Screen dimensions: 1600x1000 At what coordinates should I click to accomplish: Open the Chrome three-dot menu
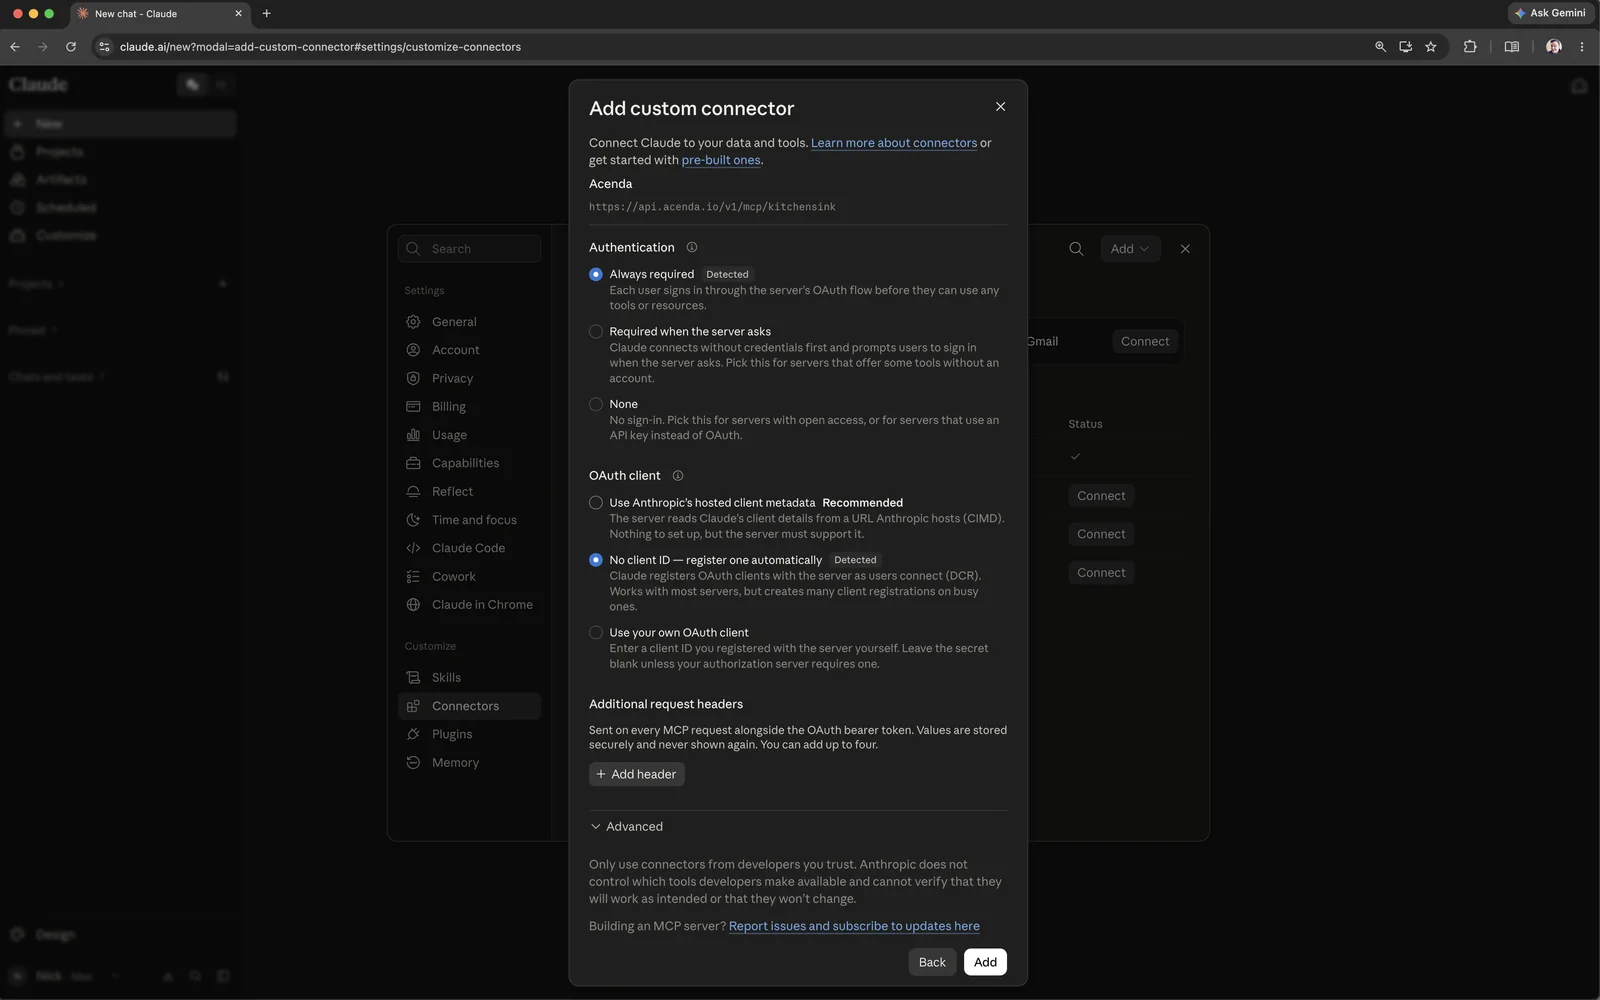(x=1581, y=47)
